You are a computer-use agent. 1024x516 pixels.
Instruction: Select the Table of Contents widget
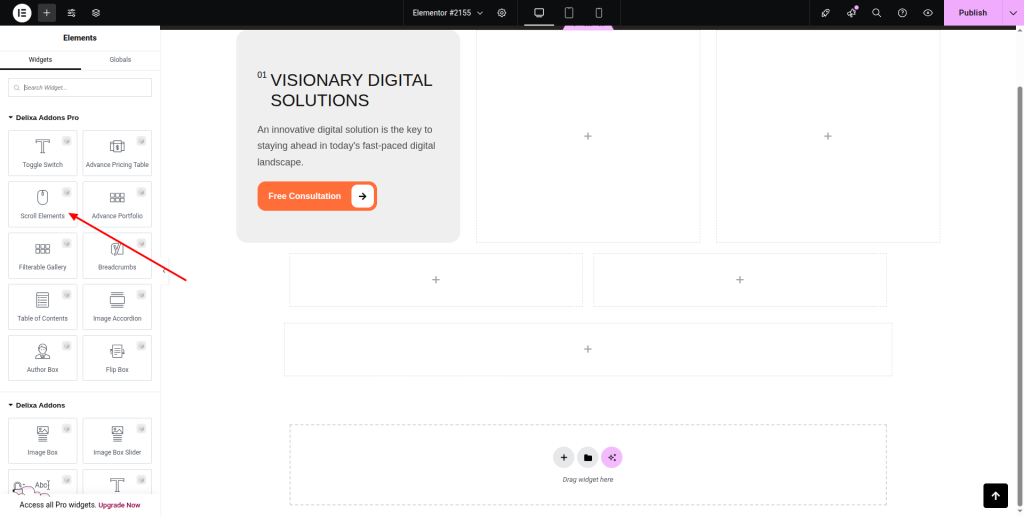pyautogui.click(x=42, y=306)
